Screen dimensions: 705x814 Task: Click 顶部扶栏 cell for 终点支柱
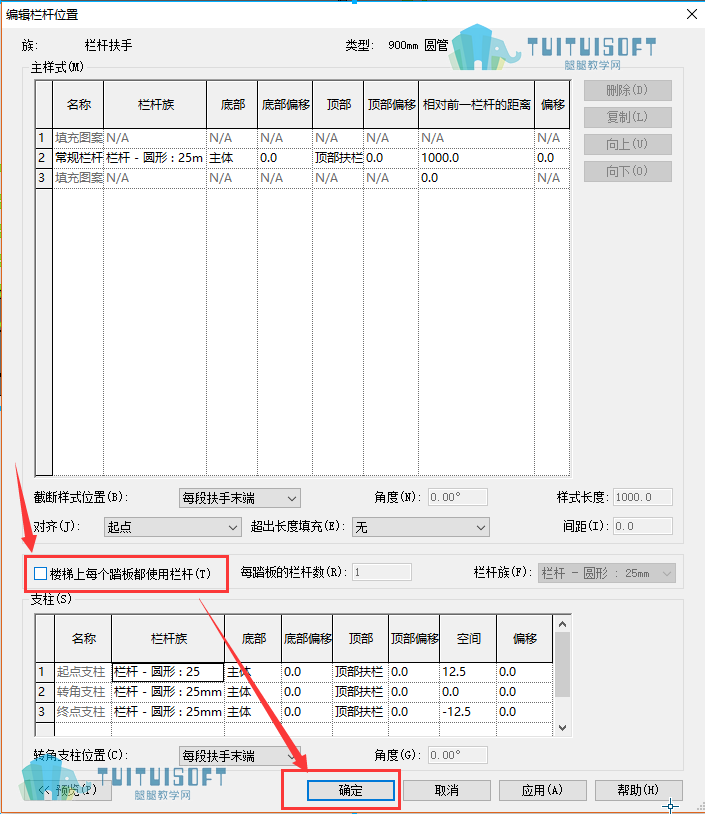click(361, 712)
